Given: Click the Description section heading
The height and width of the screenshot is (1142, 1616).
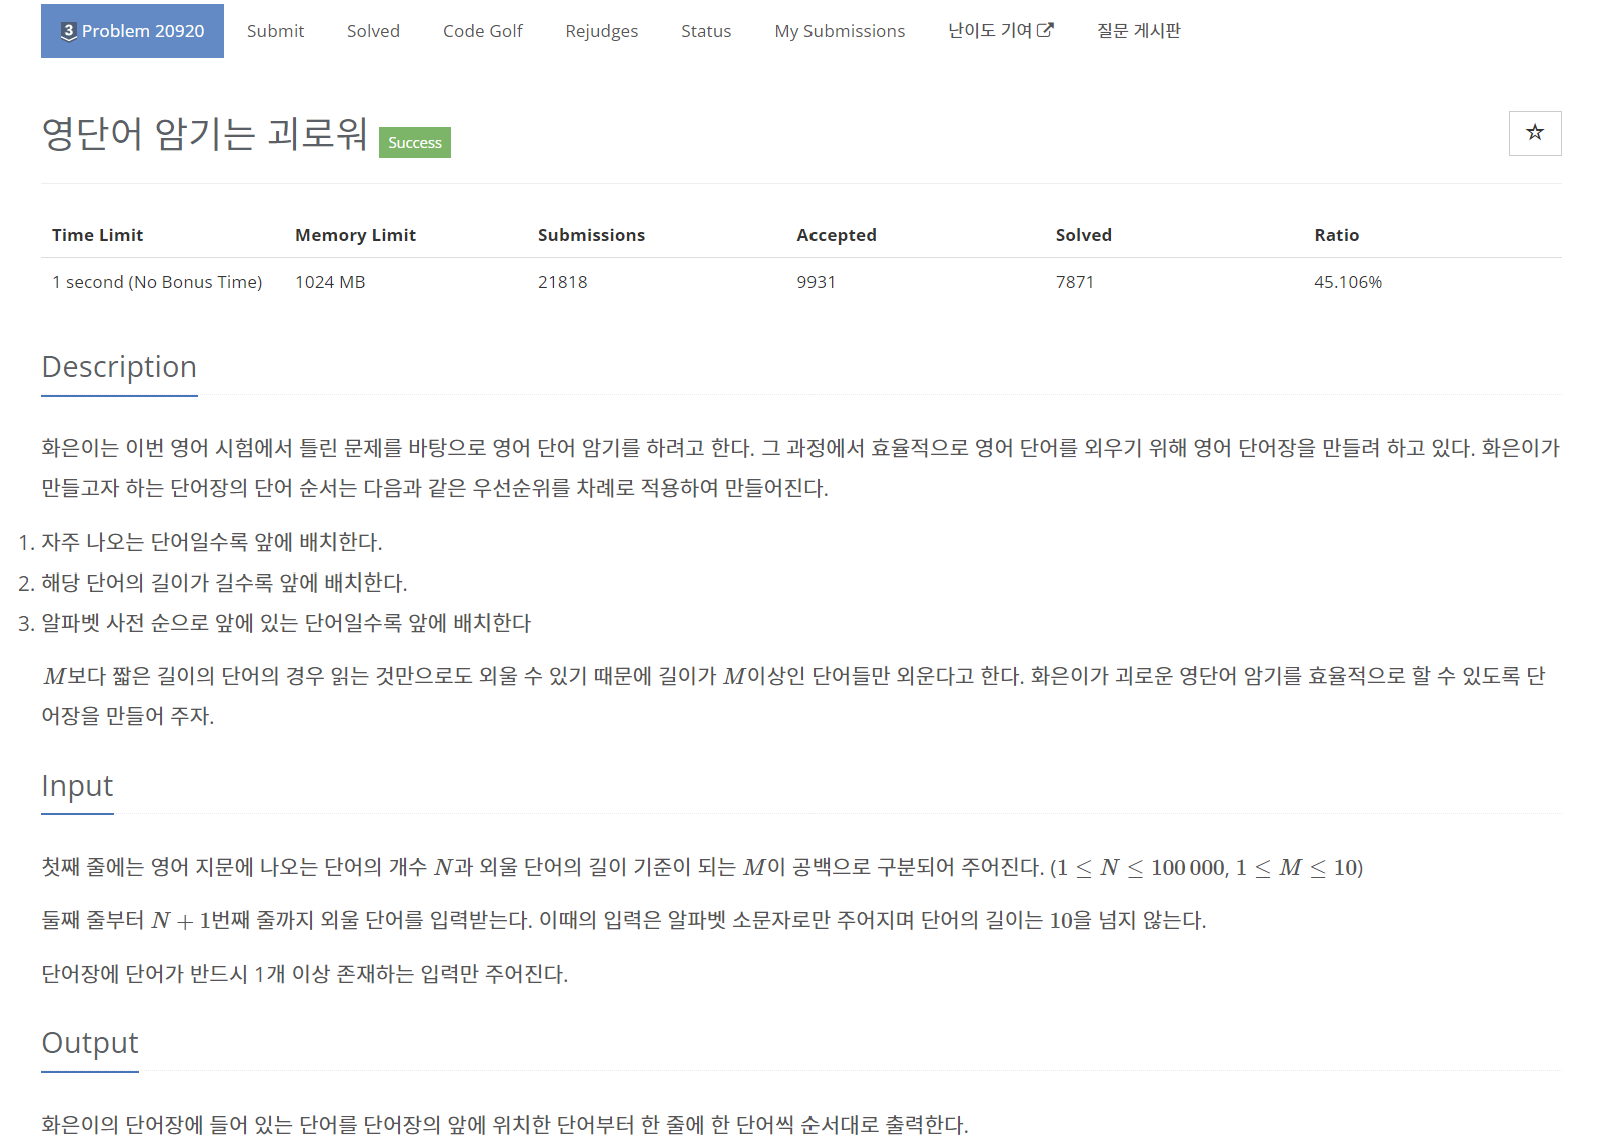Looking at the screenshot, I should (119, 367).
